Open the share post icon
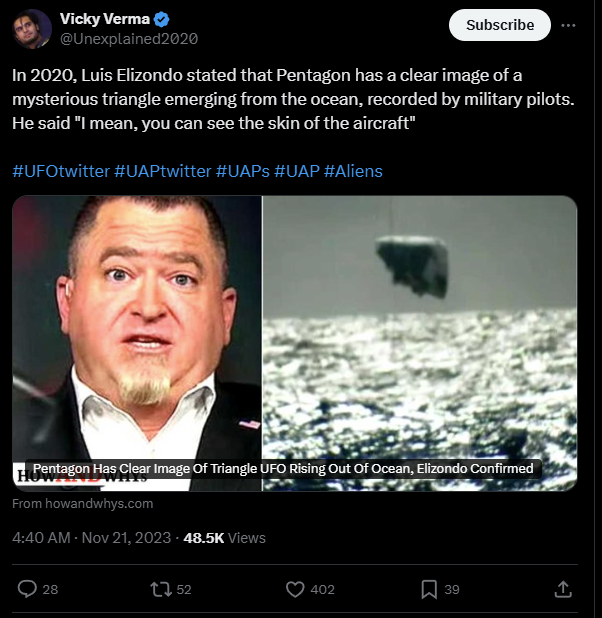 [x=563, y=589]
